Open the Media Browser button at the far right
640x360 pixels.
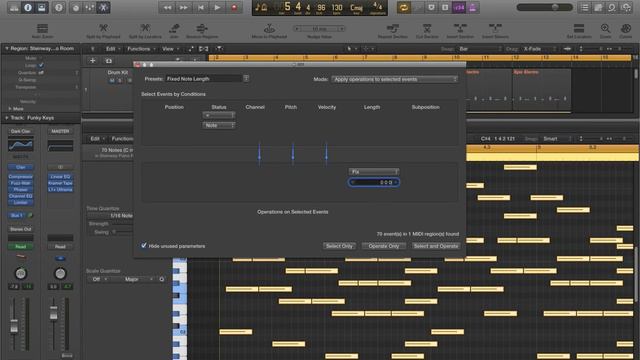pos(626,8)
